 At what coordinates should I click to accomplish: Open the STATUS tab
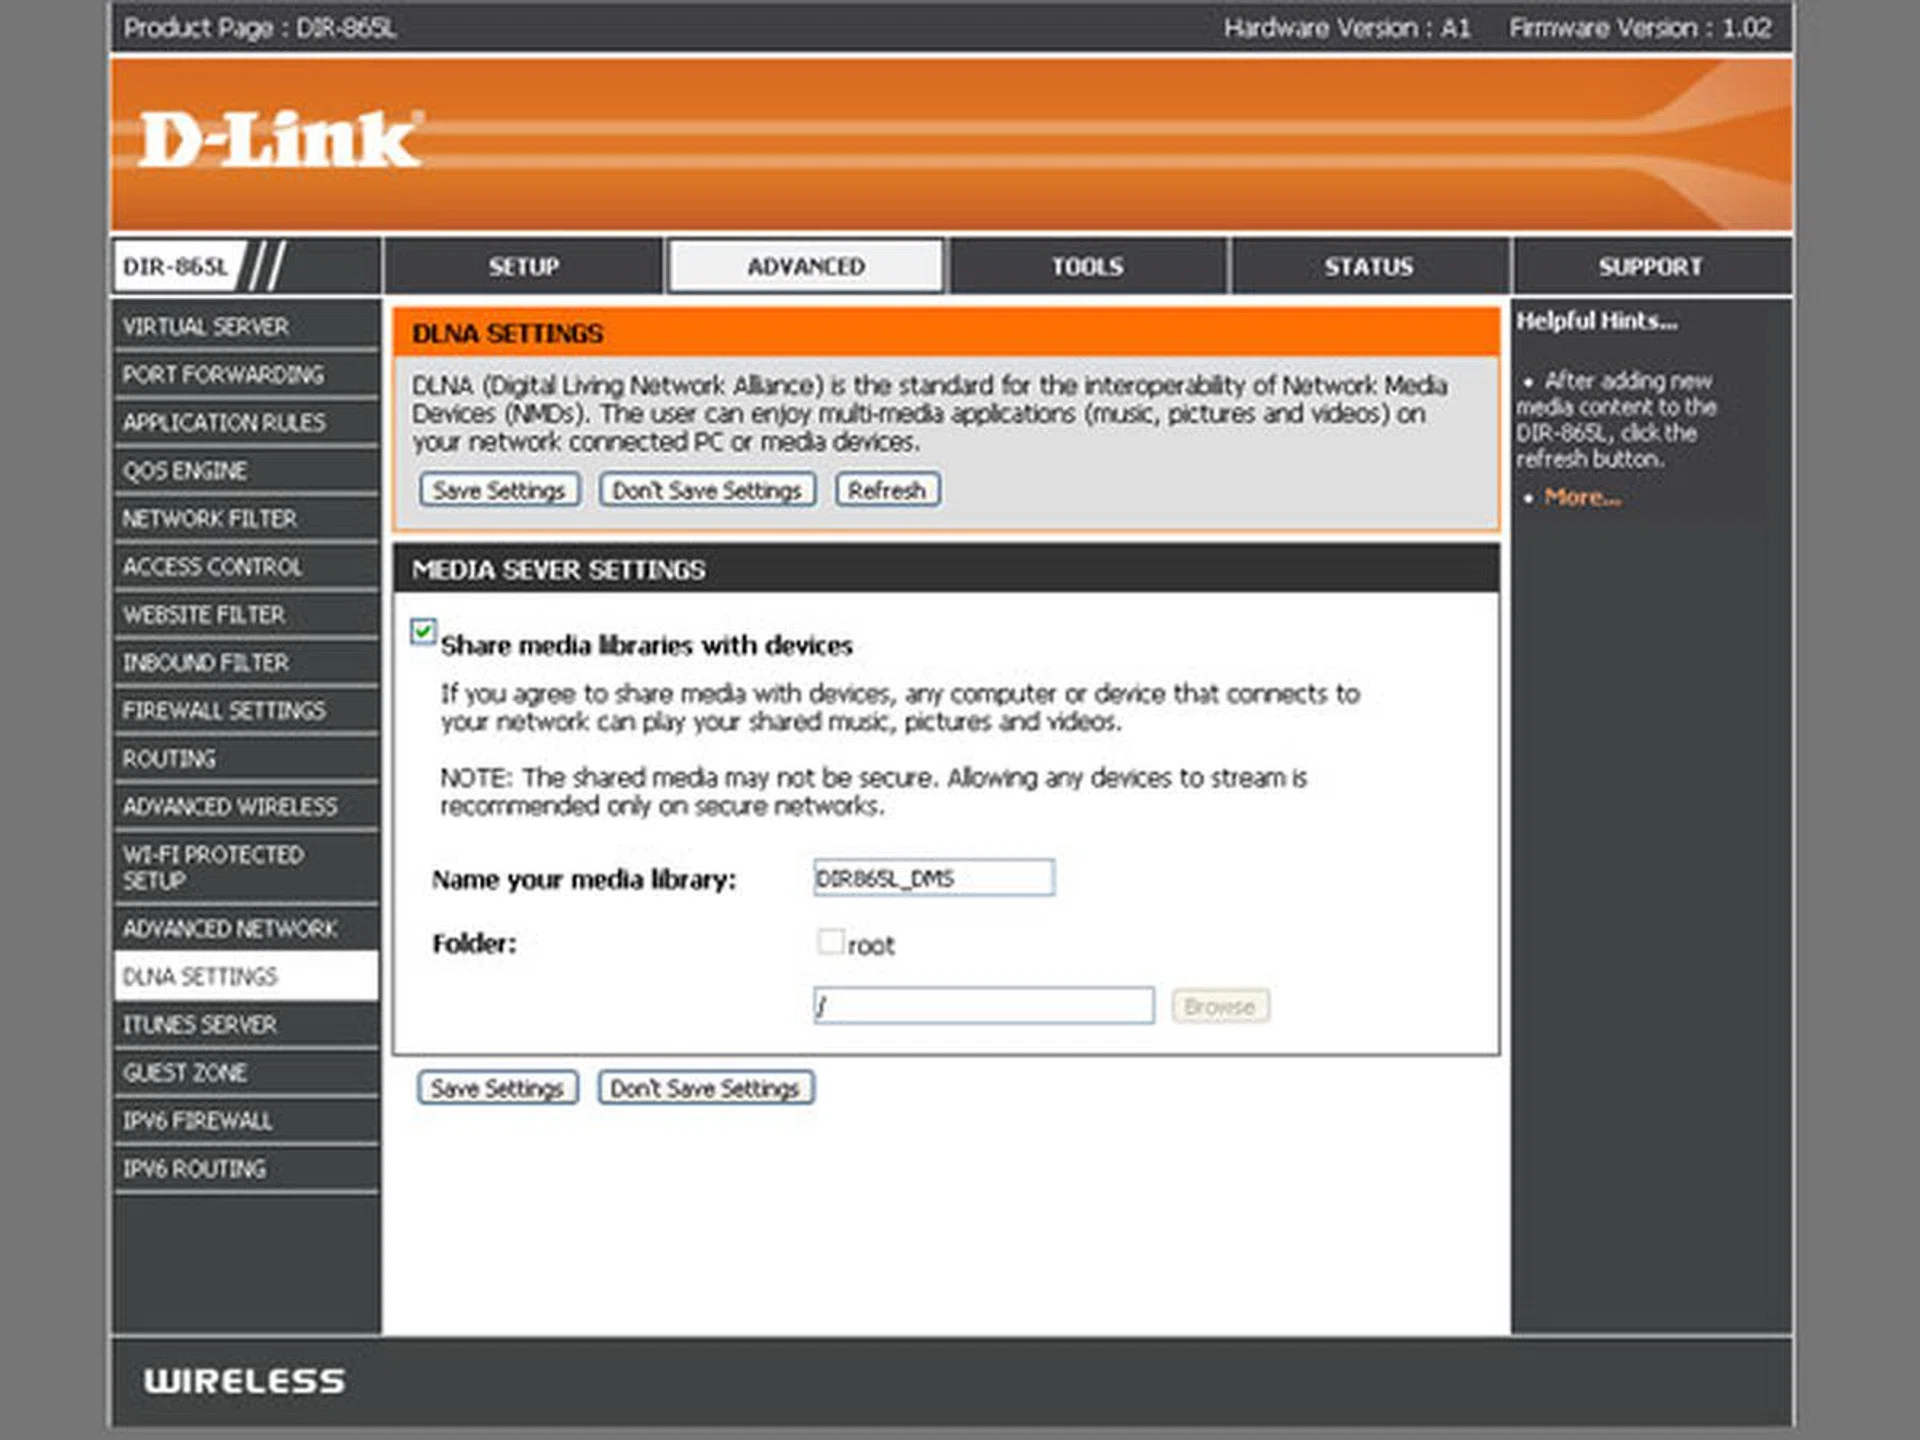[x=1368, y=267]
